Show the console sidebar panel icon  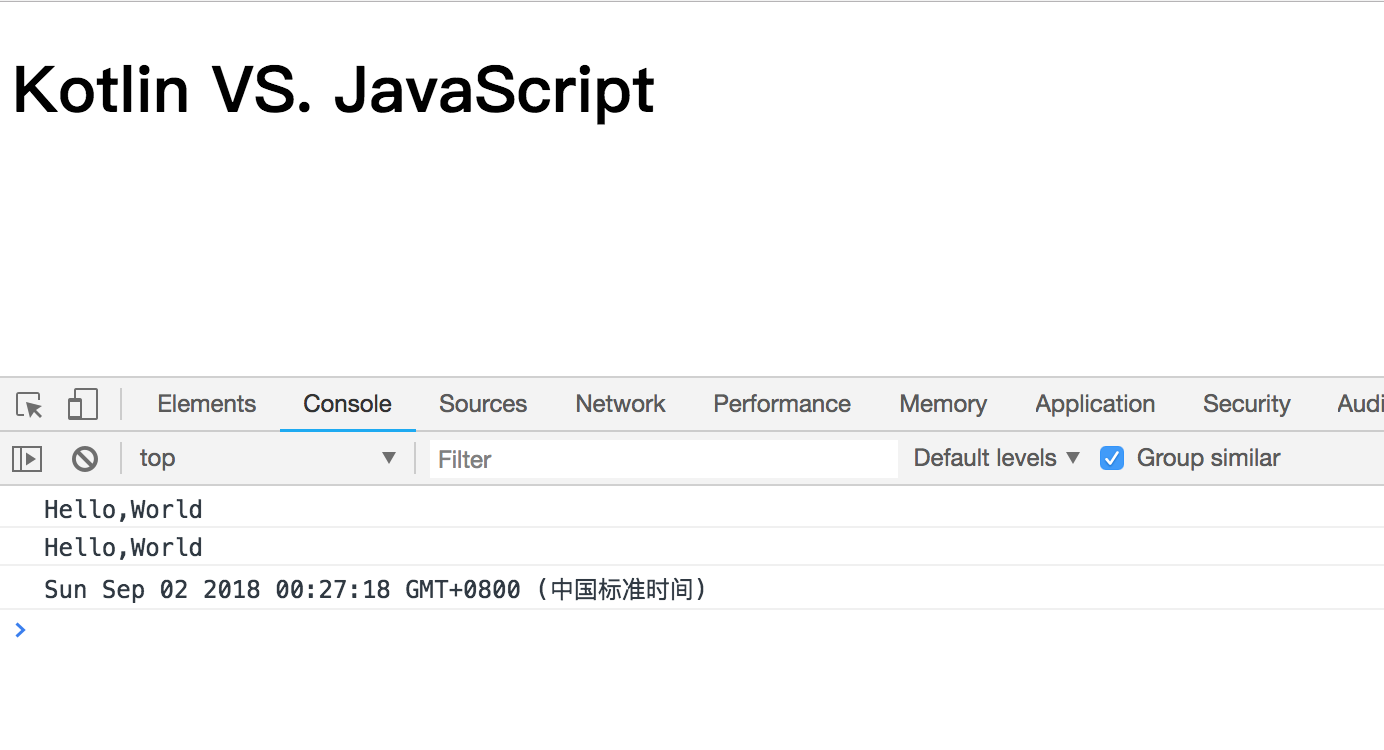coord(27,459)
